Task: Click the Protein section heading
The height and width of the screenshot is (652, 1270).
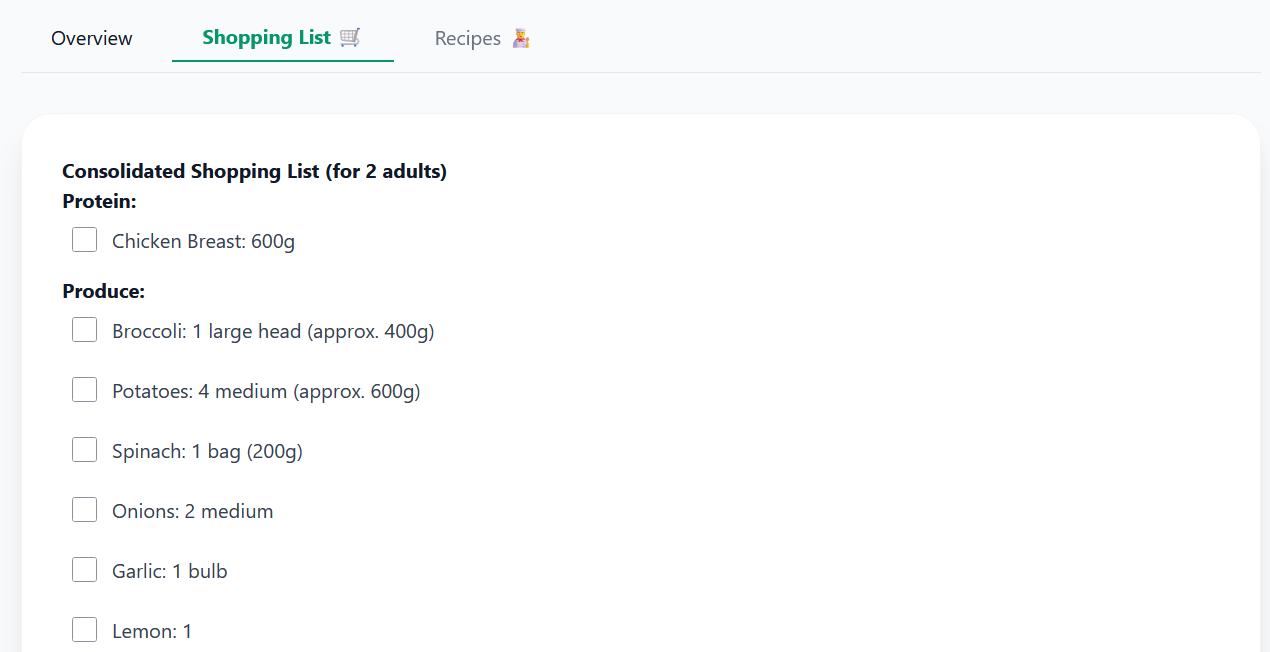Action: tap(99, 201)
